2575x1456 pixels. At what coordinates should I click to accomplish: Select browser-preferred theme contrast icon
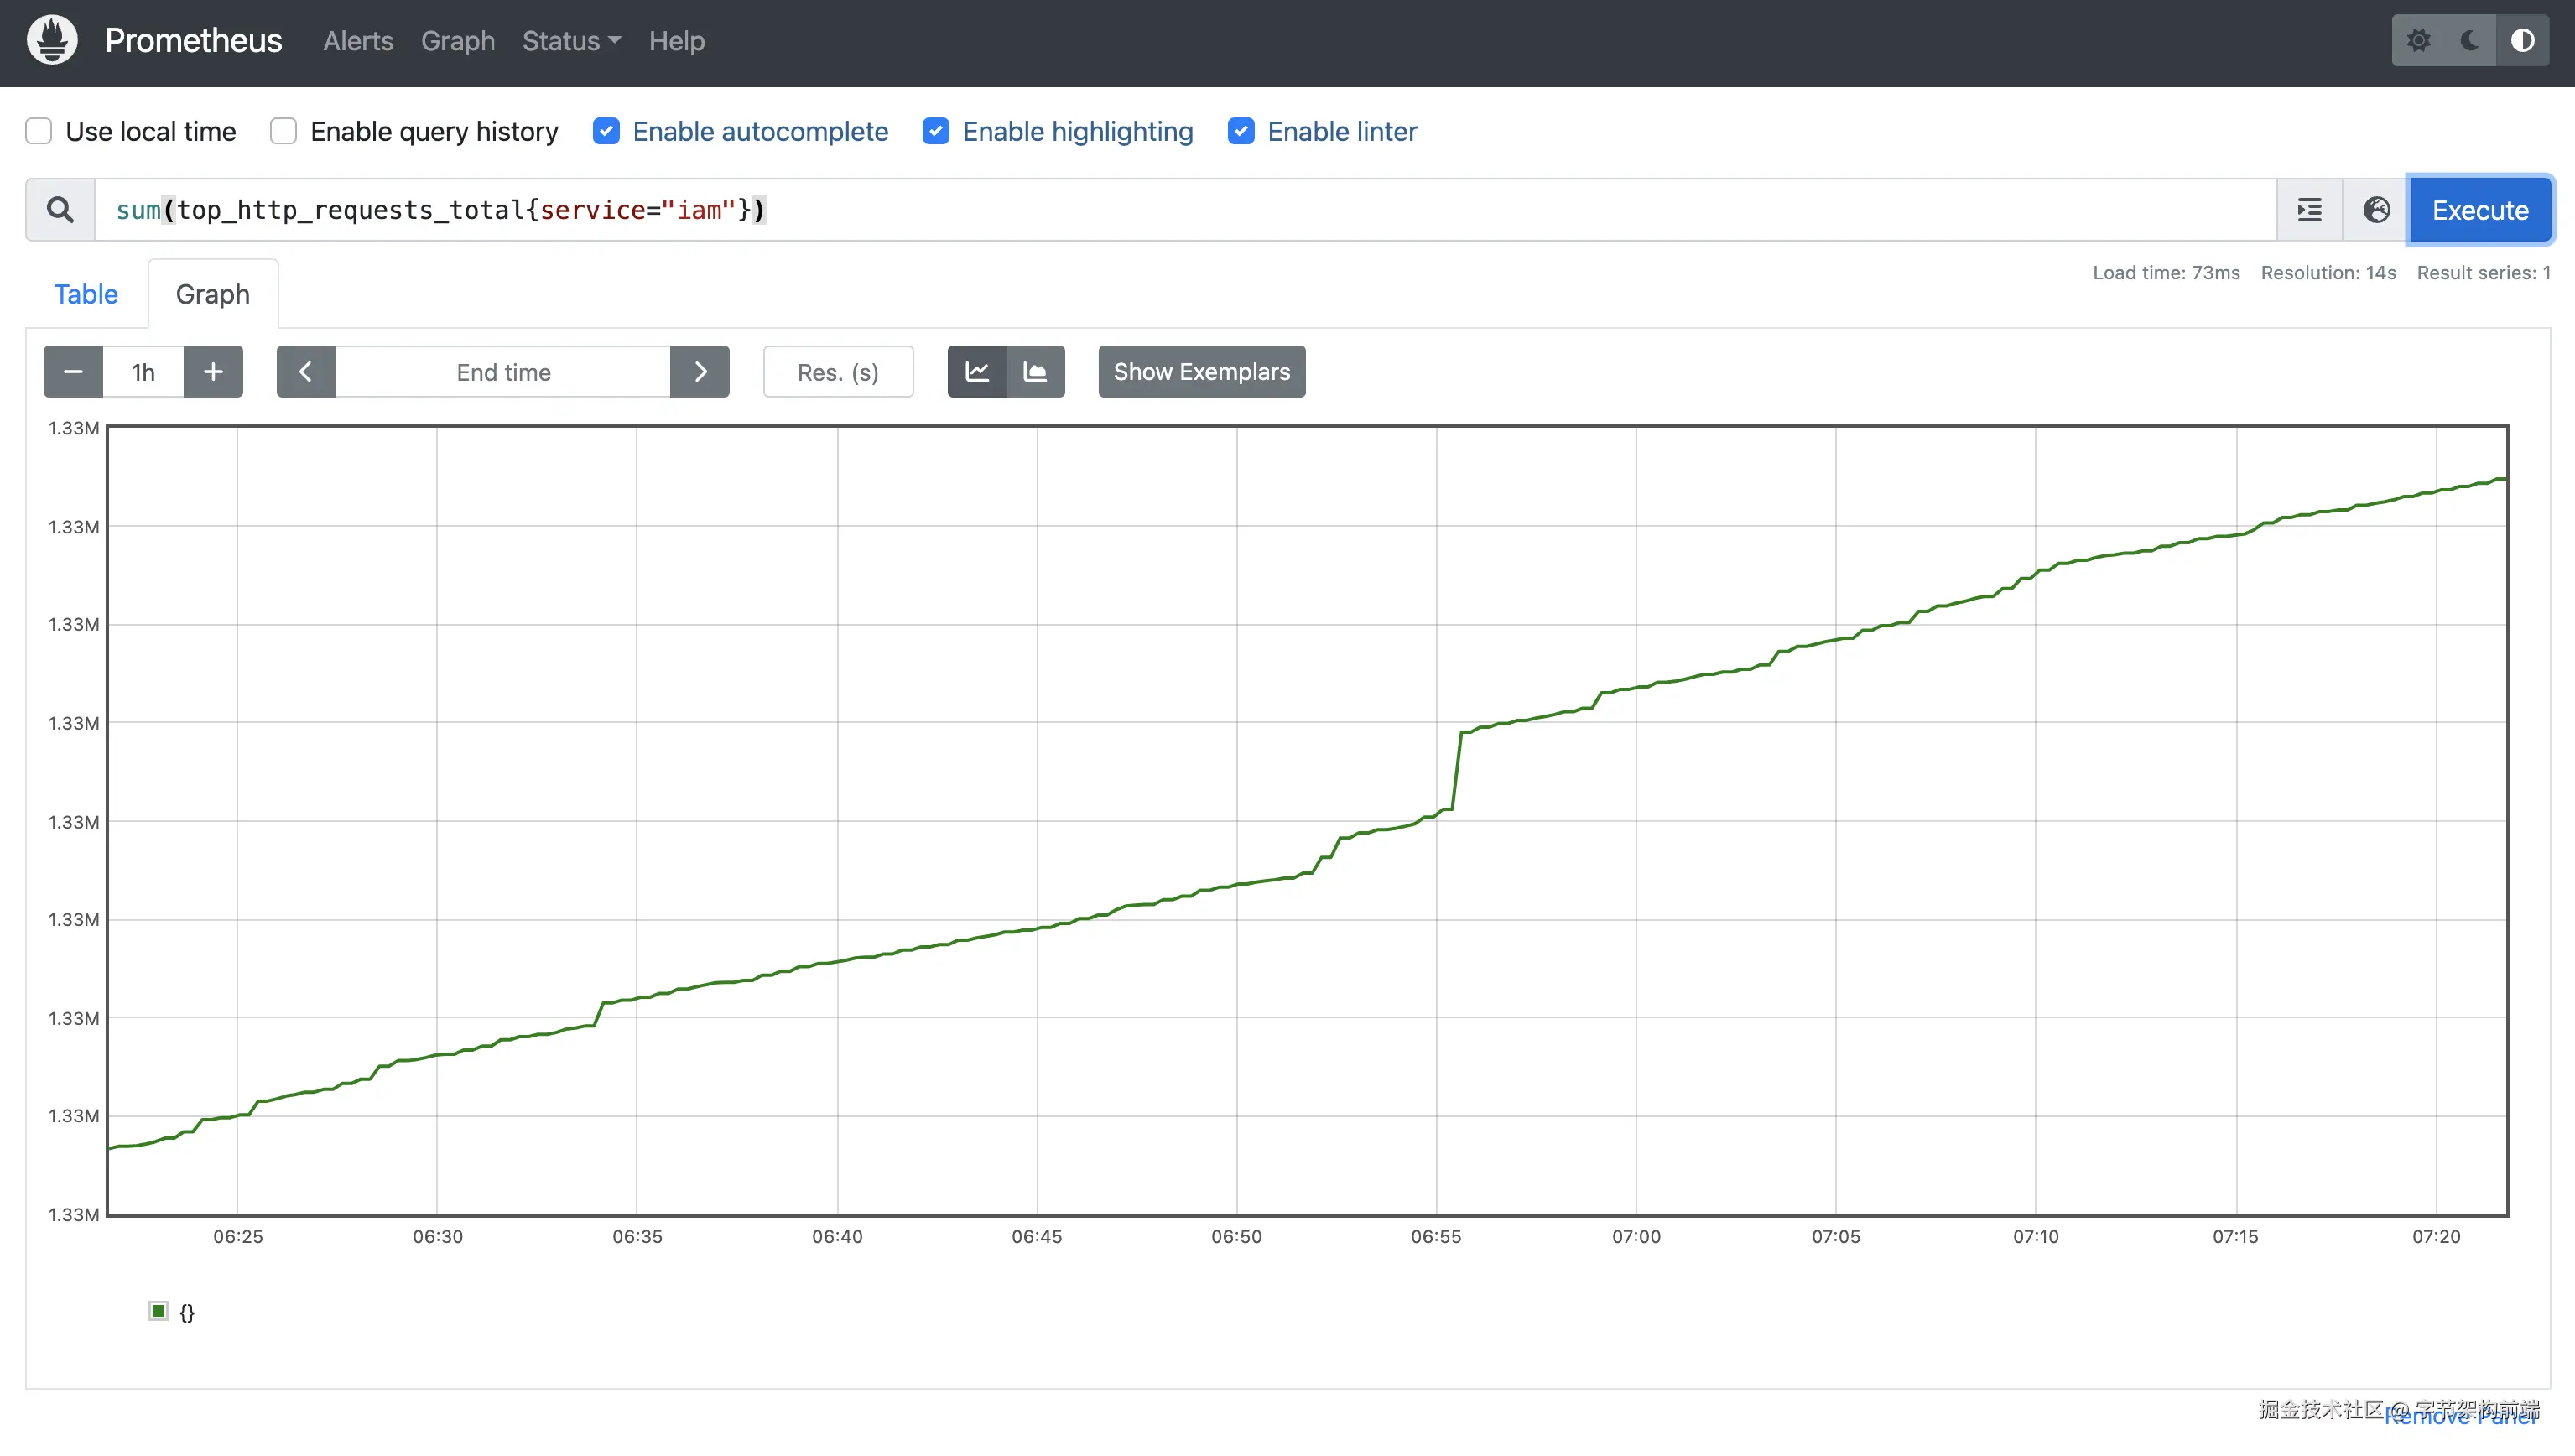(x=2522, y=41)
